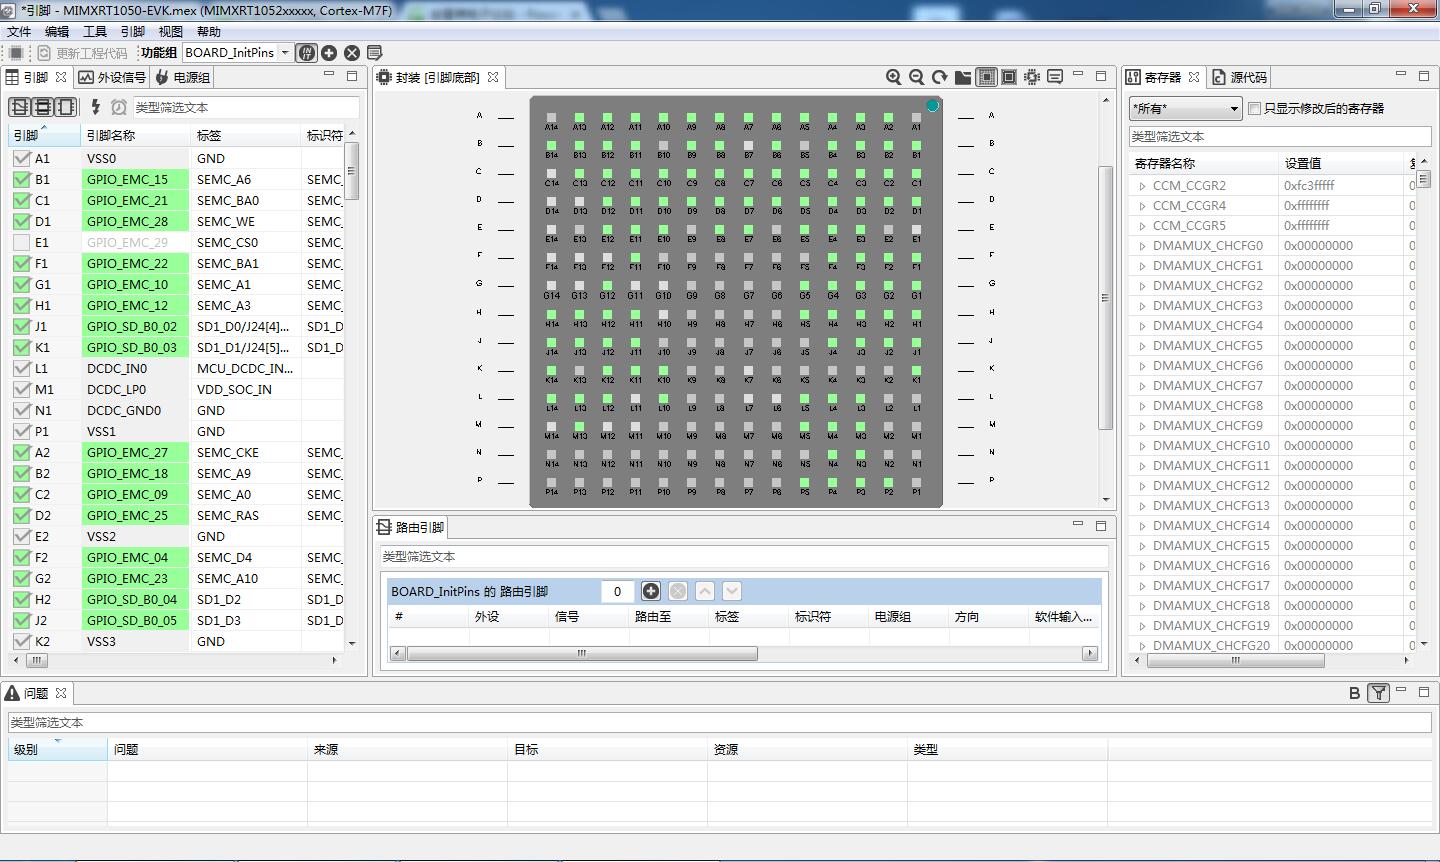Toggle checkbox for pin A2

tap(21, 452)
